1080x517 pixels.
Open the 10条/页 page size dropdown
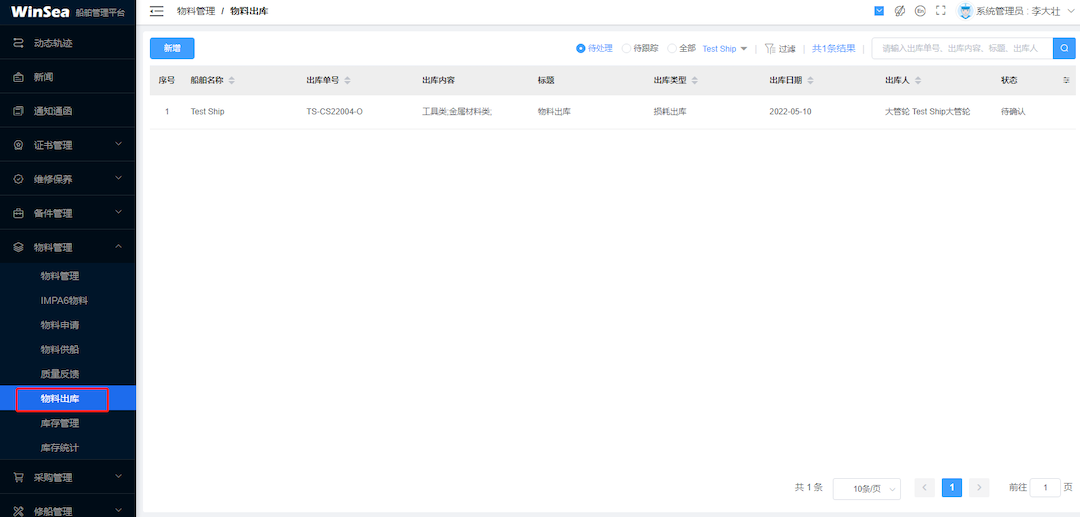pos(866,488)
